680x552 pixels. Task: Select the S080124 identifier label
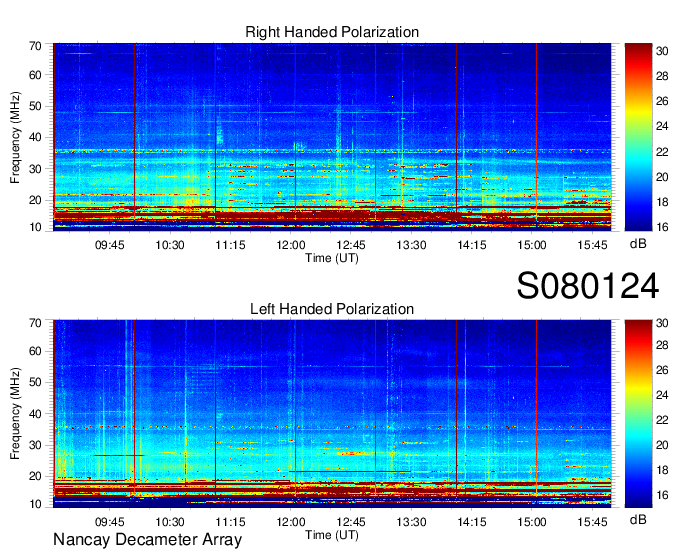pyautogui.click(x=588, y=286)
